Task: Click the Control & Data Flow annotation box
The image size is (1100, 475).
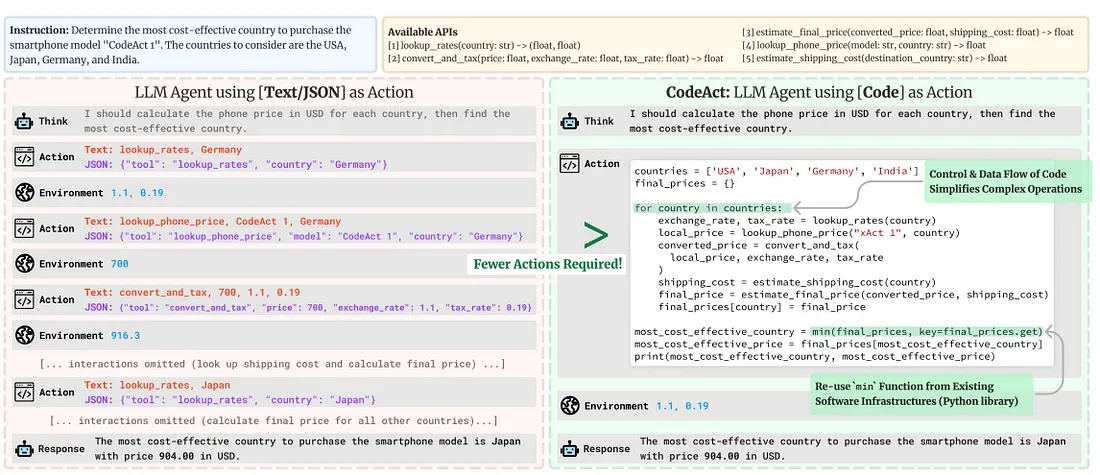Action: (1005, 181)
